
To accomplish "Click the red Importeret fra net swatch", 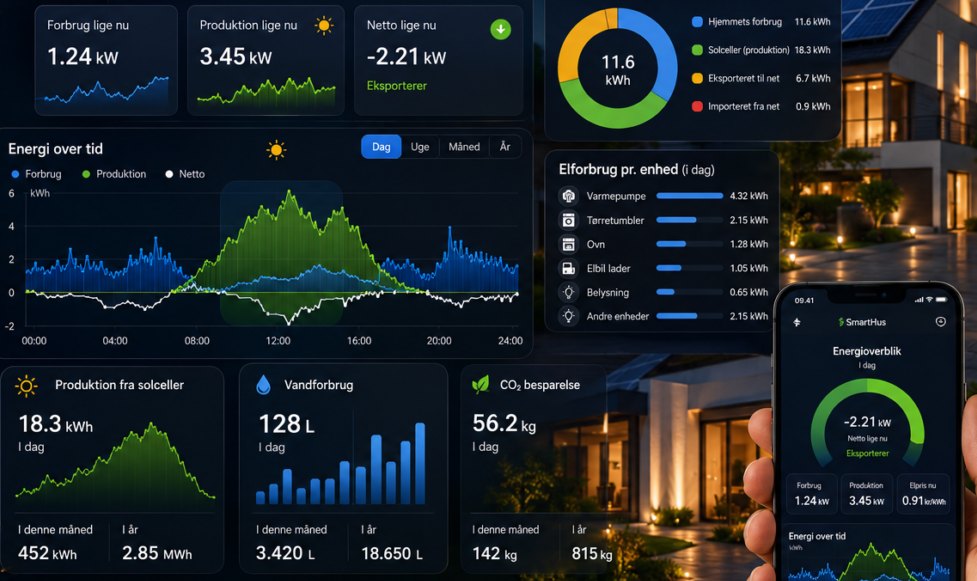I will (x=697, y=107).
